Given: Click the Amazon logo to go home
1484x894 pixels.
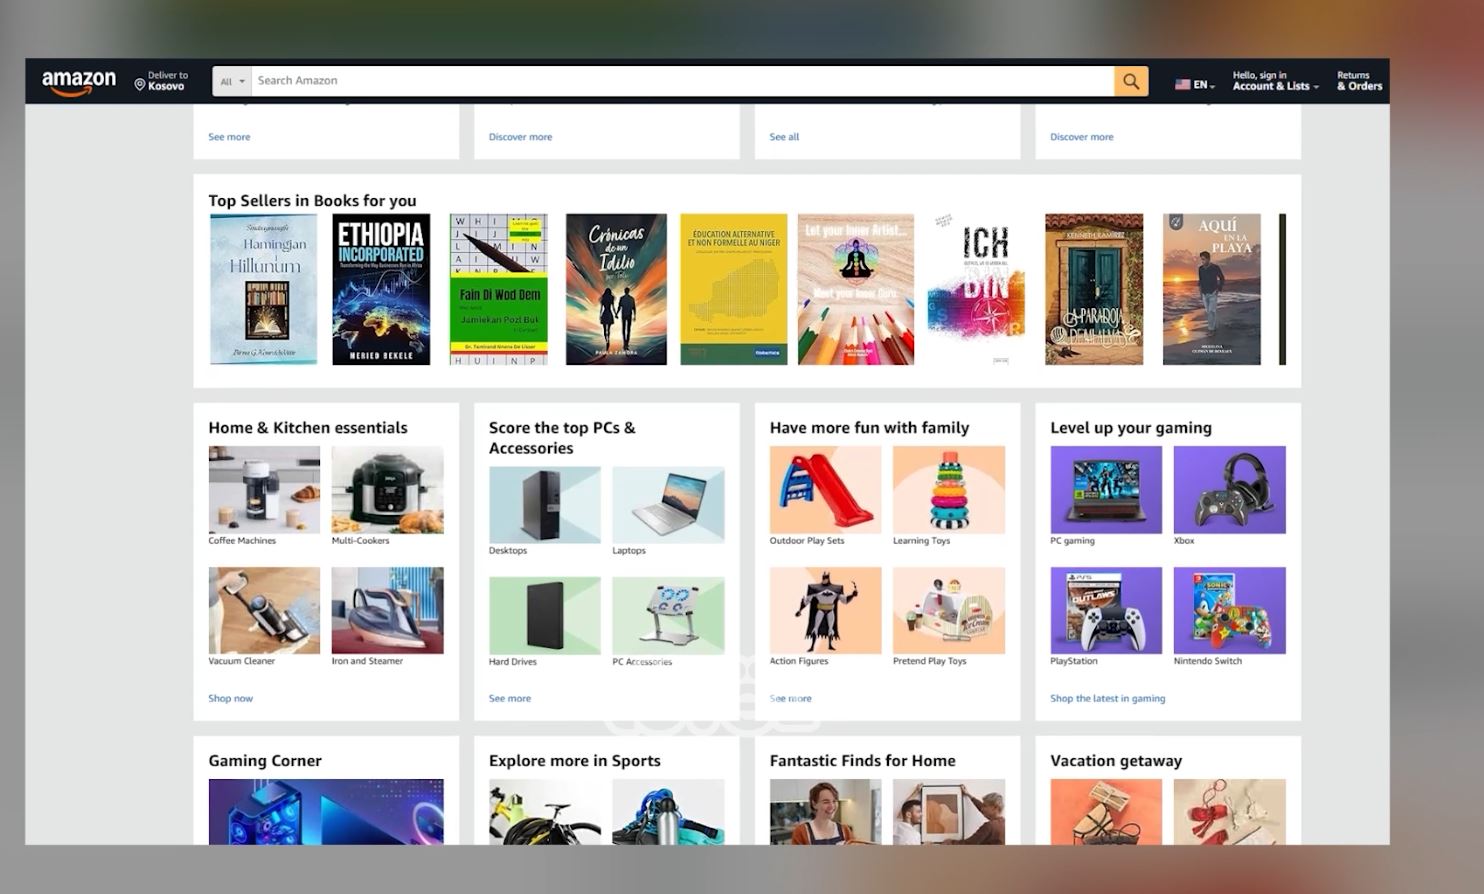Looking at the screenshot, I should pyautogui.click(x=78, y=82).
